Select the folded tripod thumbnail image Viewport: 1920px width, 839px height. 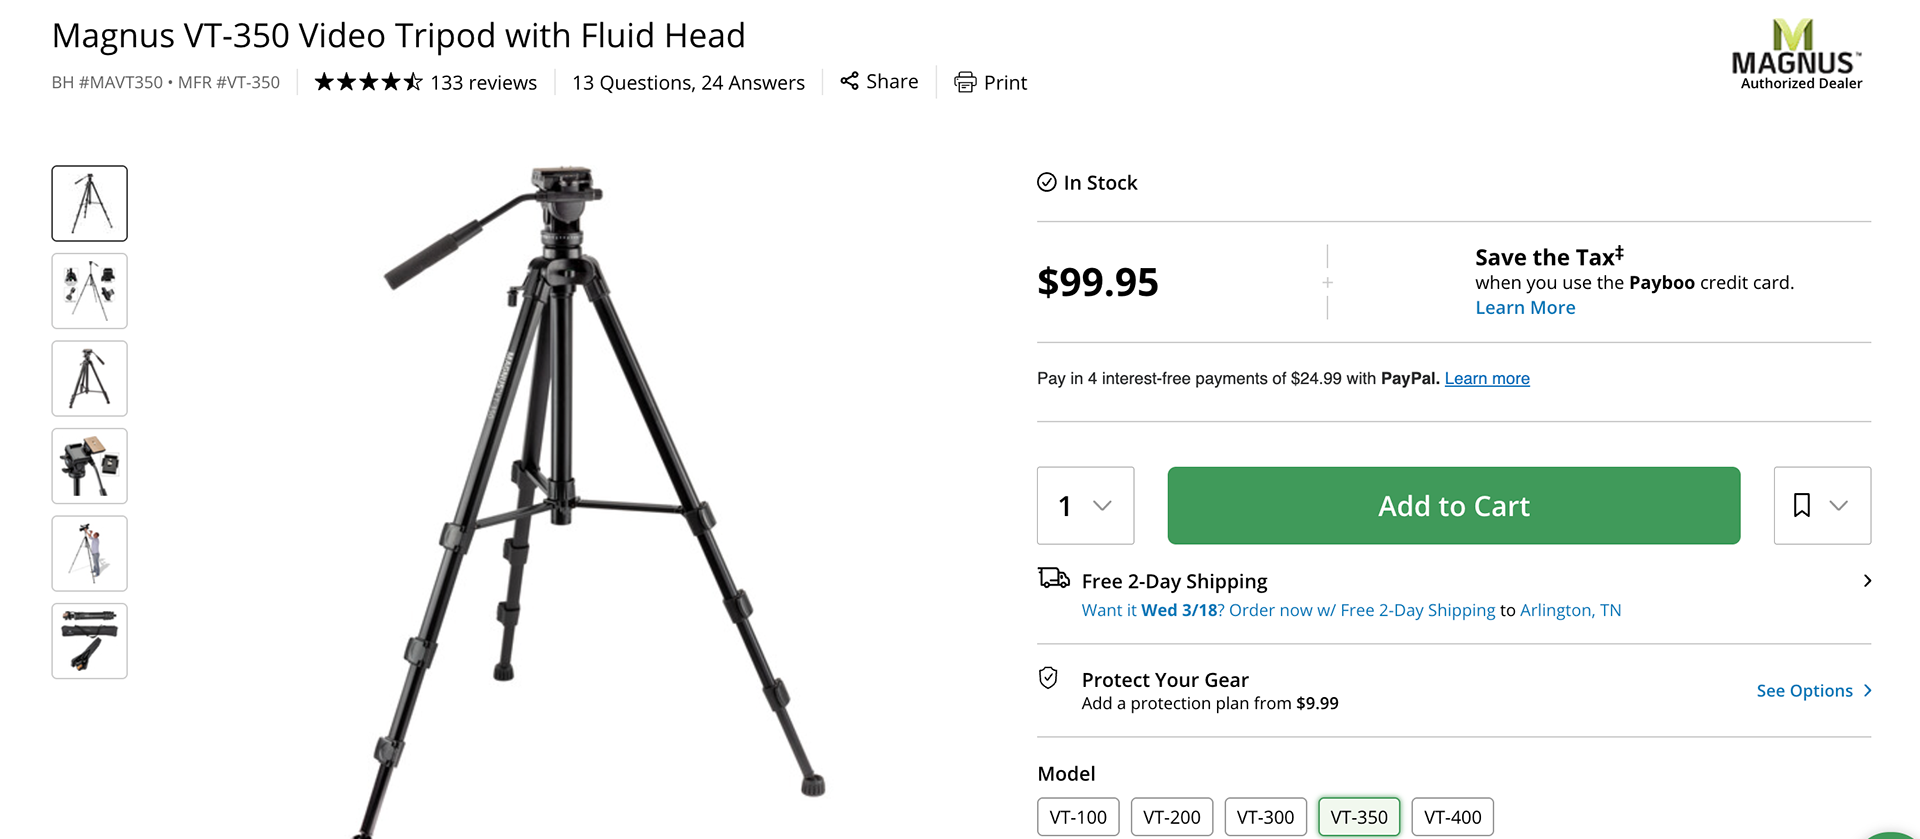(x=89, y=641)
